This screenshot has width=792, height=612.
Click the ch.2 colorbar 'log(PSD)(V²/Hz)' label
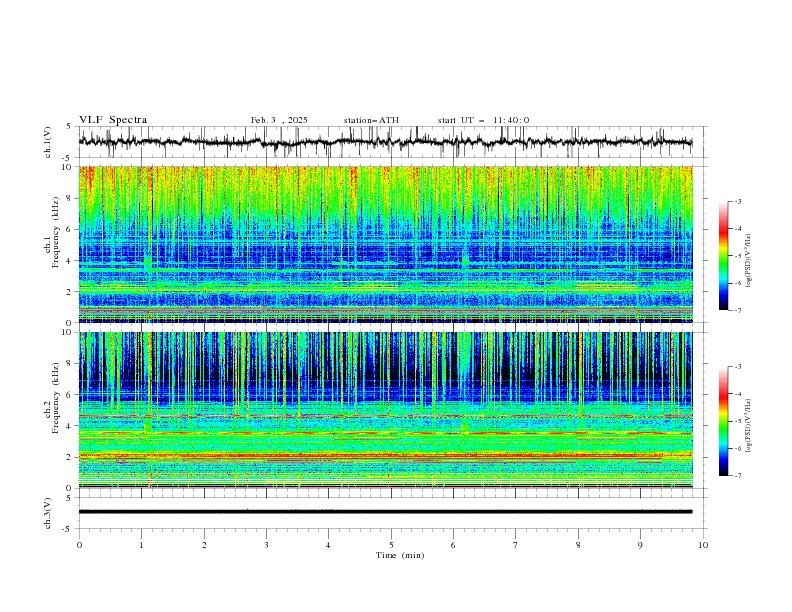tap(749, 426)
